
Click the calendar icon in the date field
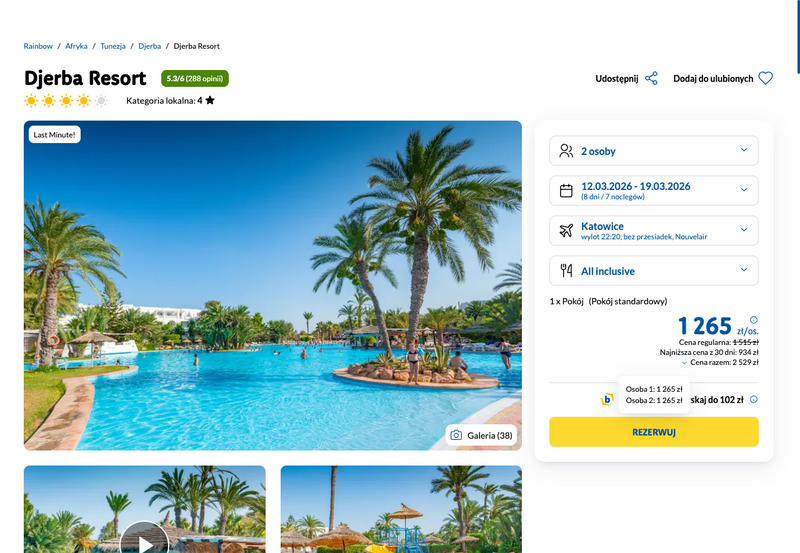click(566, 190)
